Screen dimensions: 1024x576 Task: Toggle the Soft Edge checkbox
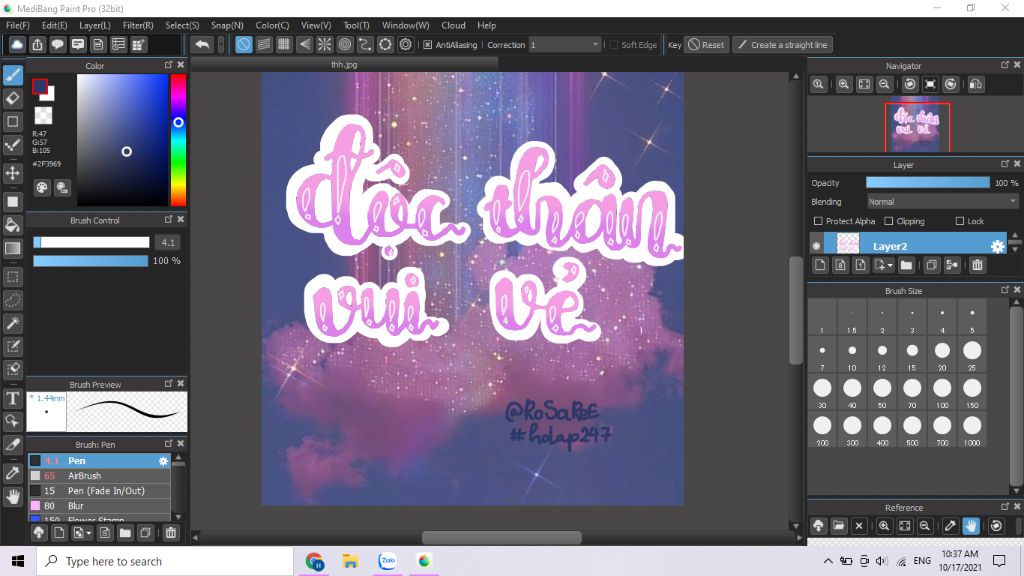613,45
